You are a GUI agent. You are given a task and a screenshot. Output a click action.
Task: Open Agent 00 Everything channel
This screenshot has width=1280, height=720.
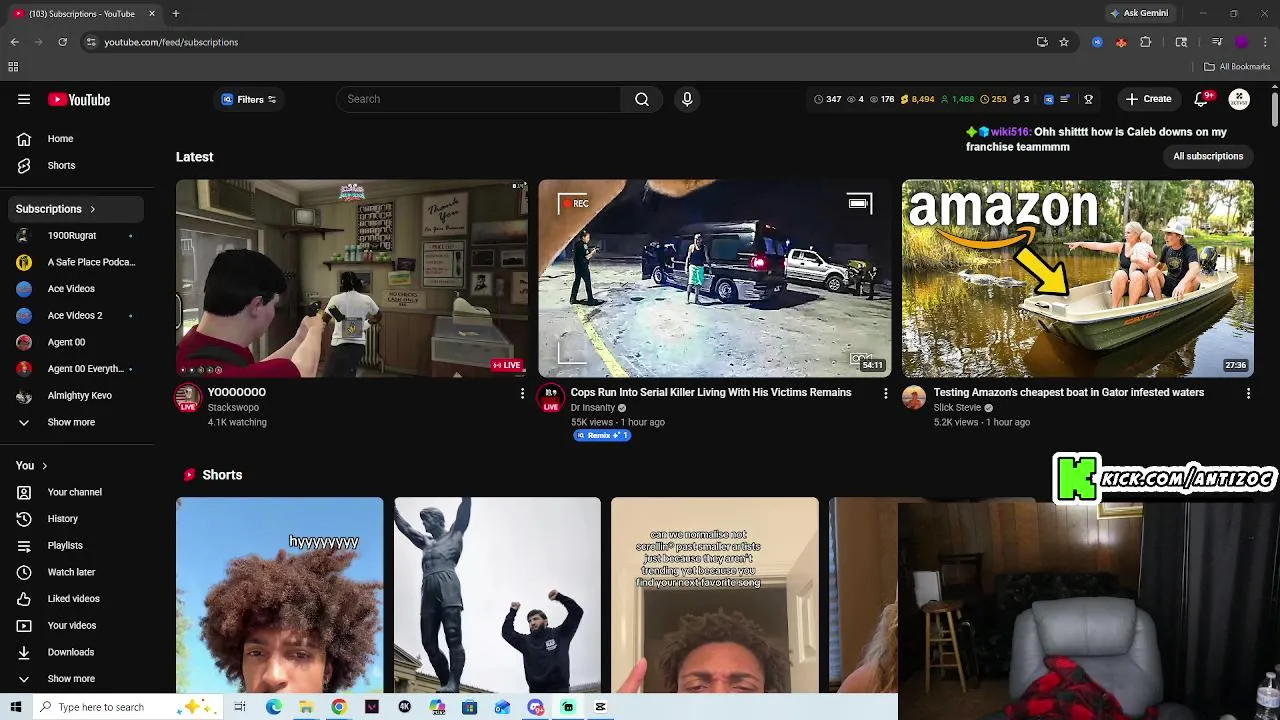point(76,369)
